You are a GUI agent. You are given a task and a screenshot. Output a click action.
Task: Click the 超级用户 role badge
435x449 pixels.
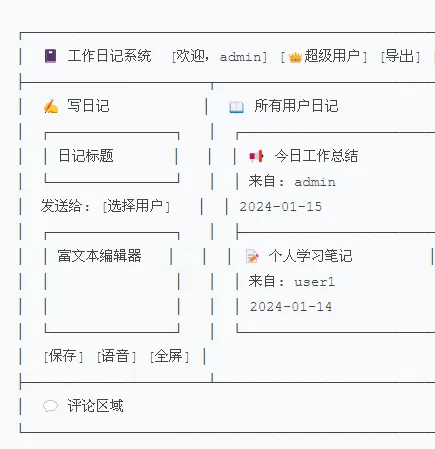click(x=324, y=56)
